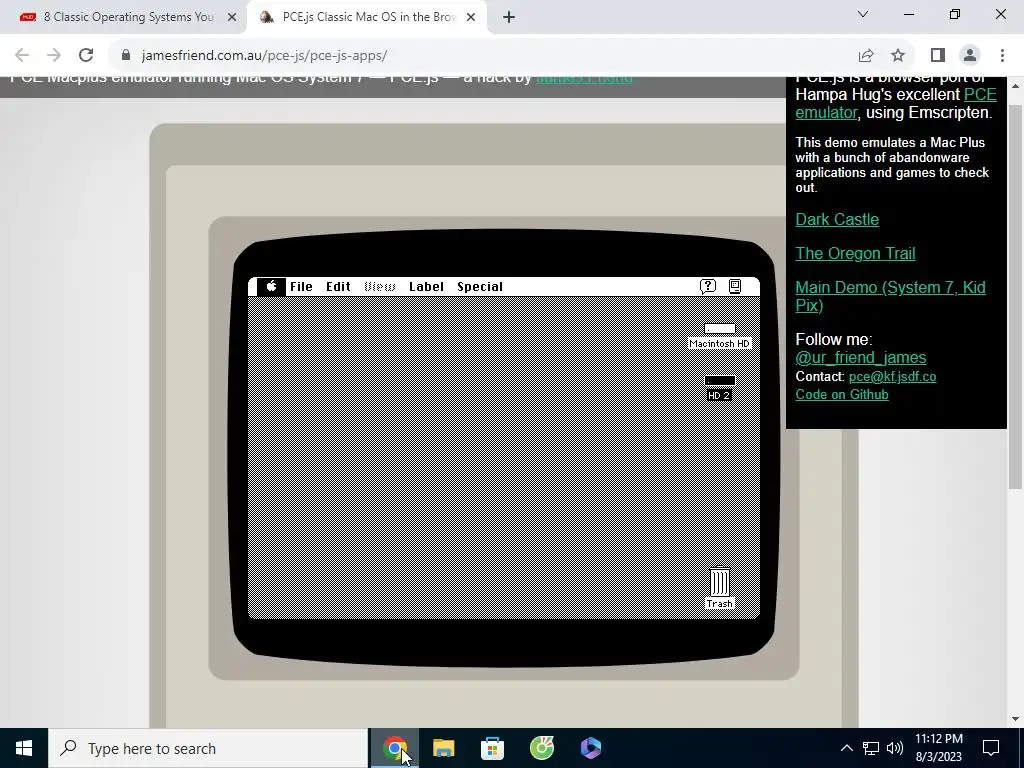
Task: Click the scrollbar down arrow
Action: pyautogui.click(x=1015, y=719)
